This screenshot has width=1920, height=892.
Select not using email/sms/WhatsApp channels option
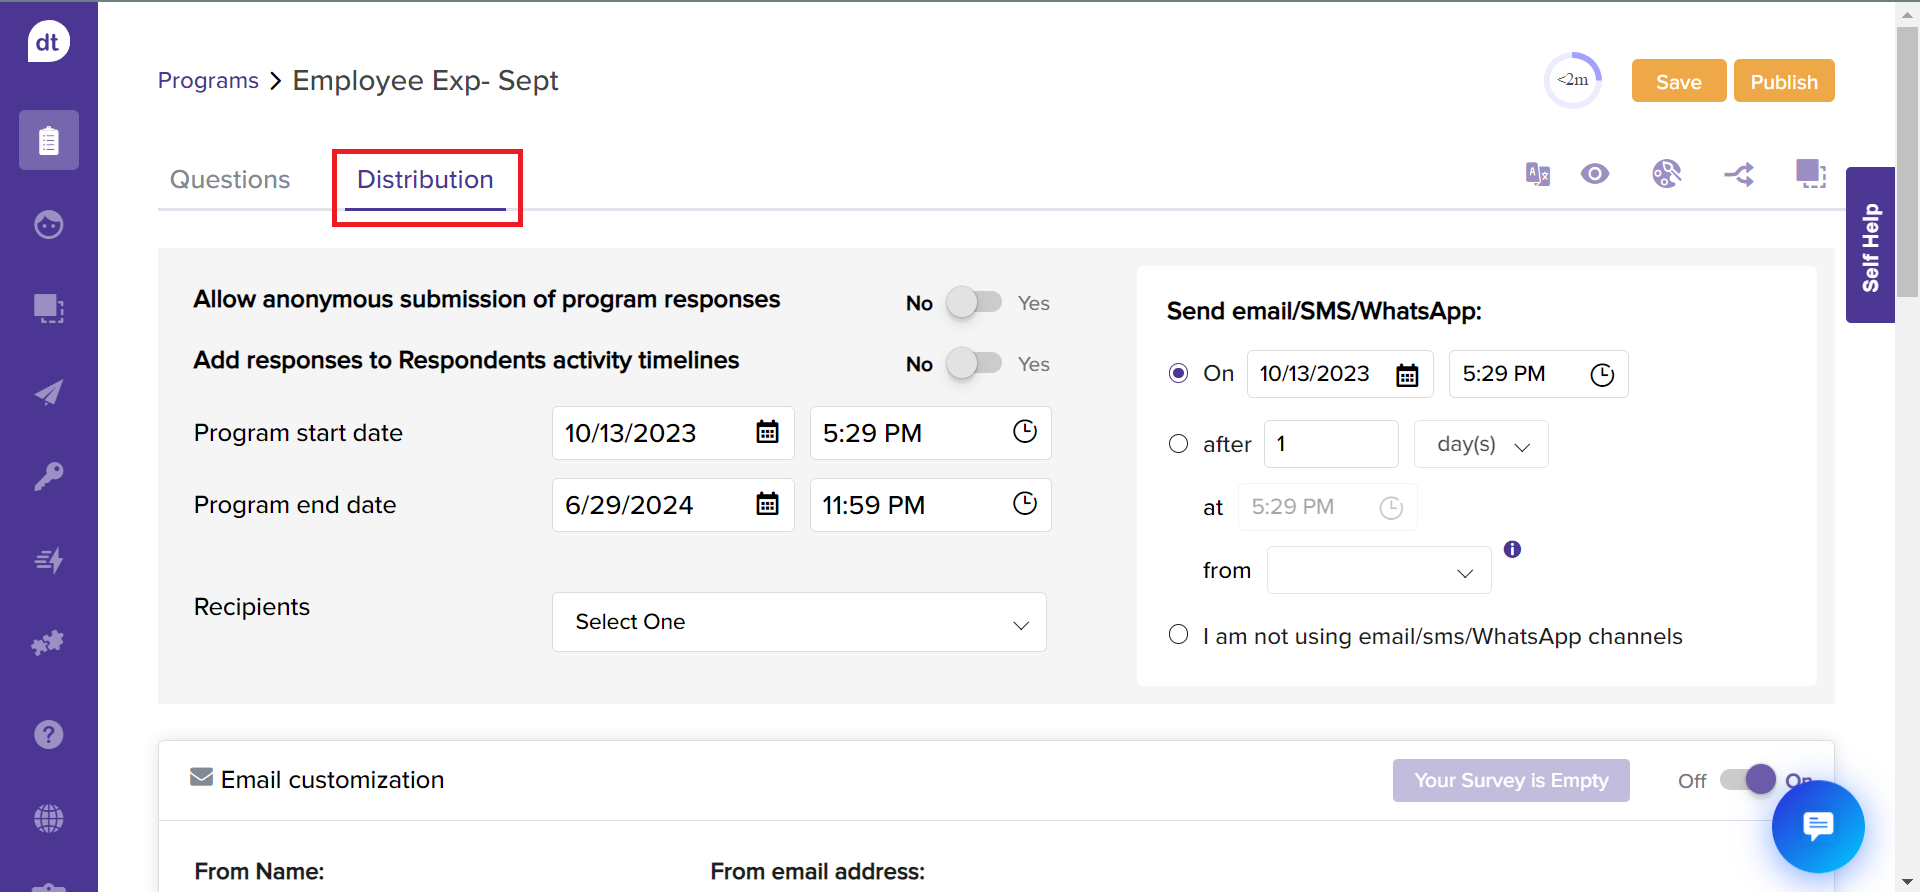click(1178, 635)
